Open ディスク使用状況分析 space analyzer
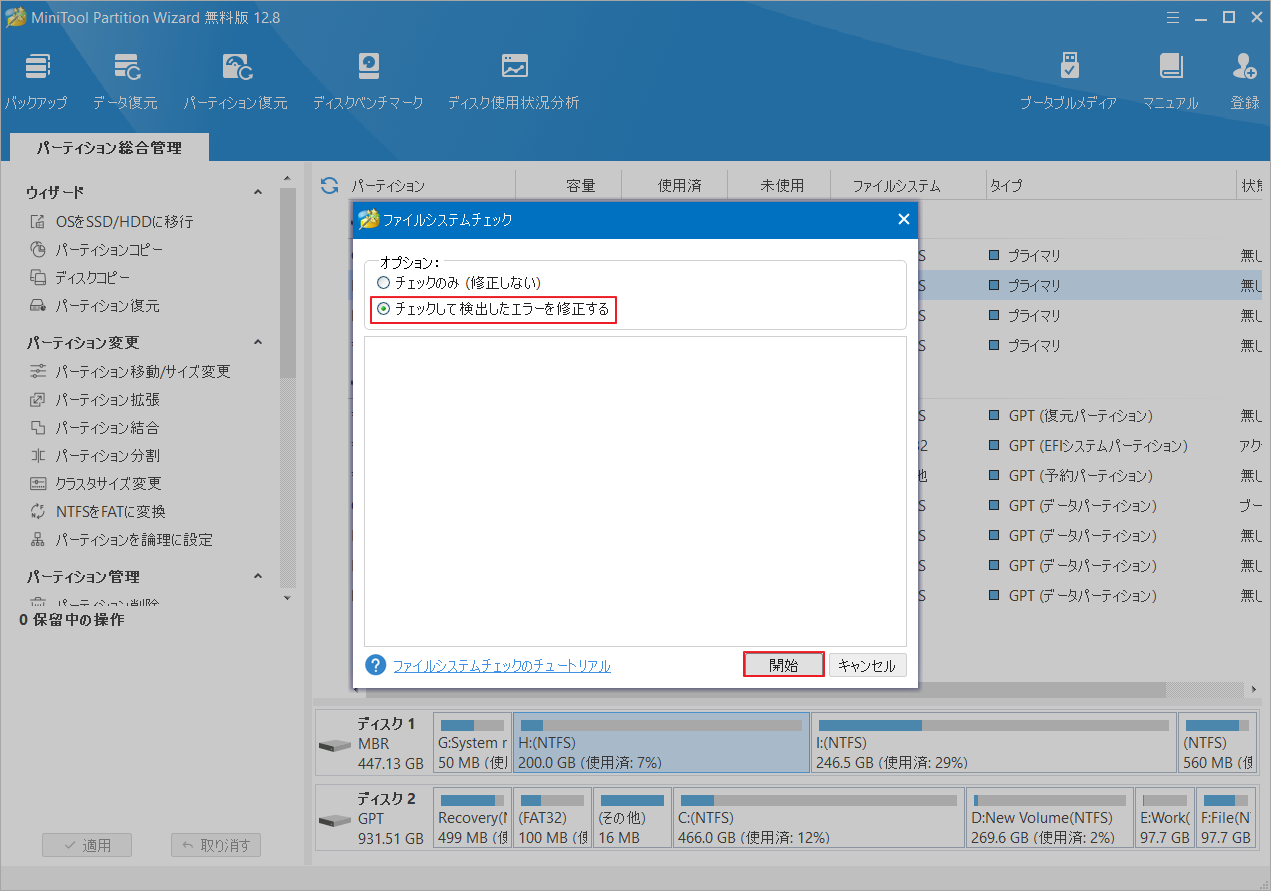This screenshot has height=891, width=1271. (513, 81)
